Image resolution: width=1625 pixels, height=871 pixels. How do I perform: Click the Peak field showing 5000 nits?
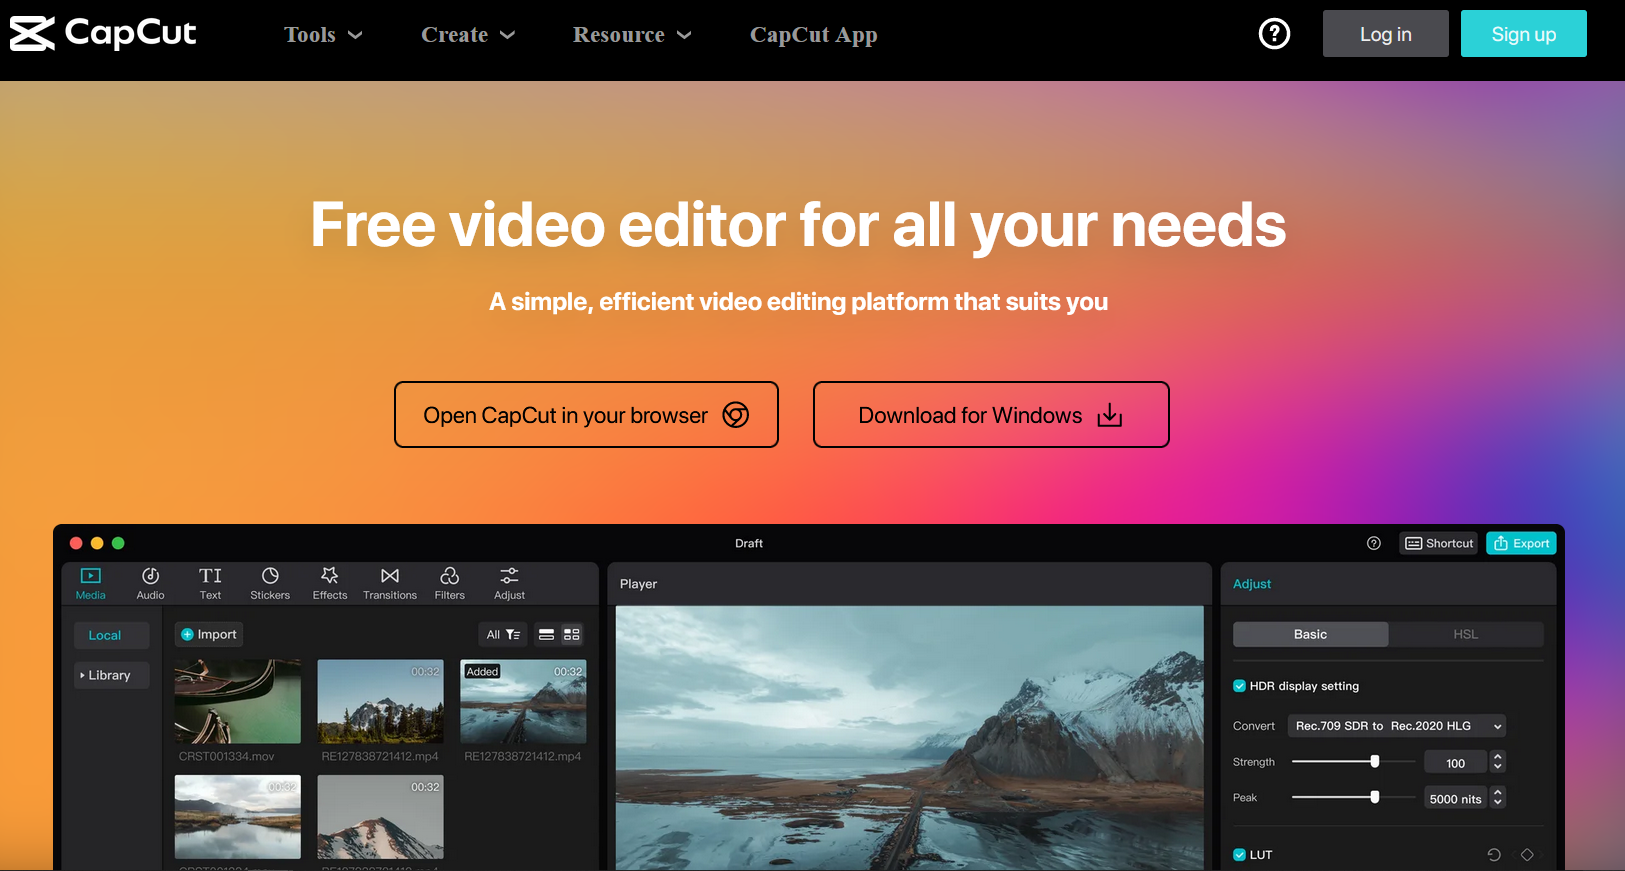click(1456, 799)
